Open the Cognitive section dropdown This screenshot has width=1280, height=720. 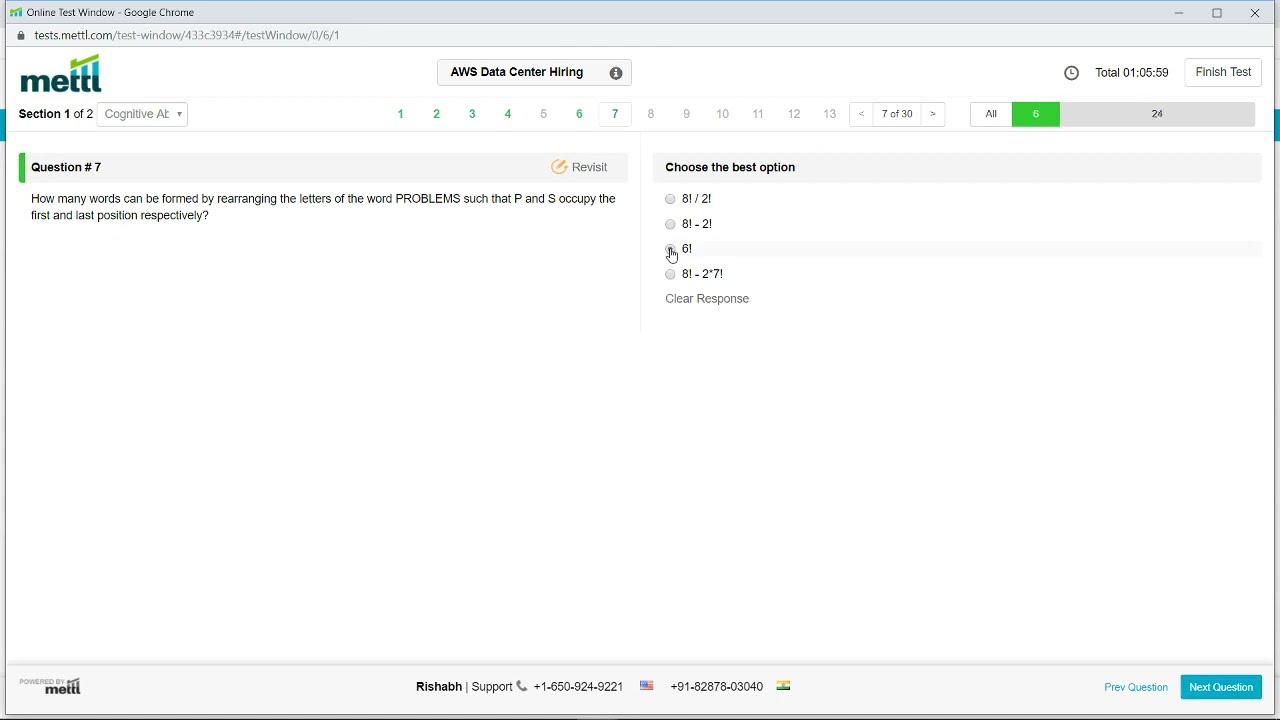(143, 114)
